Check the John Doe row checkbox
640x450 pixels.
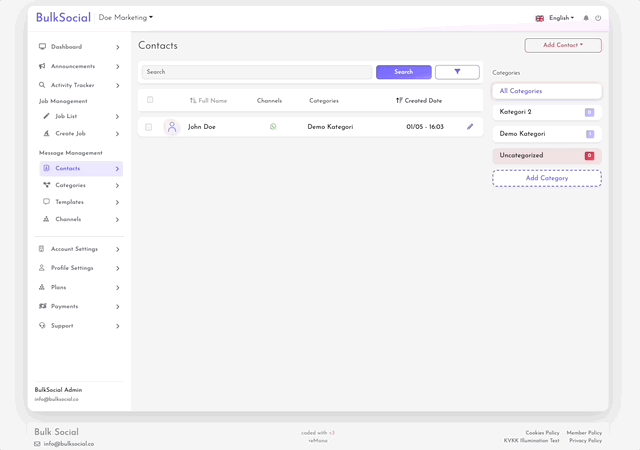(x=149, y=127)
